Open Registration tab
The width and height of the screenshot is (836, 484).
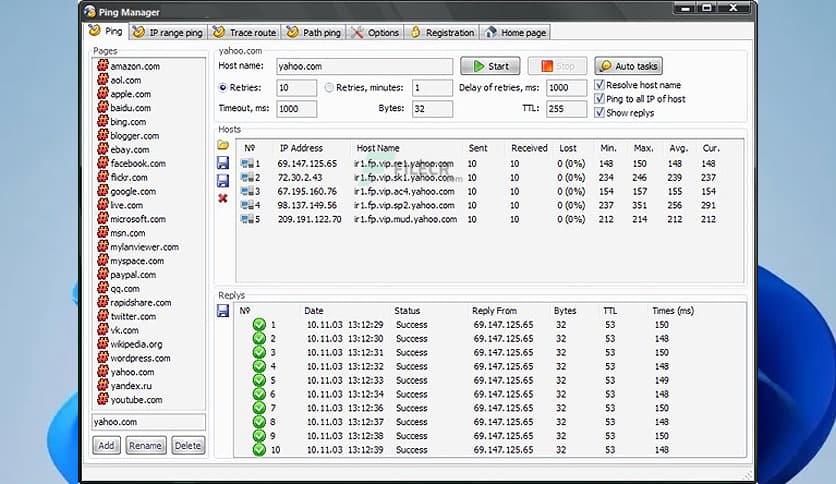pos(442,33)
